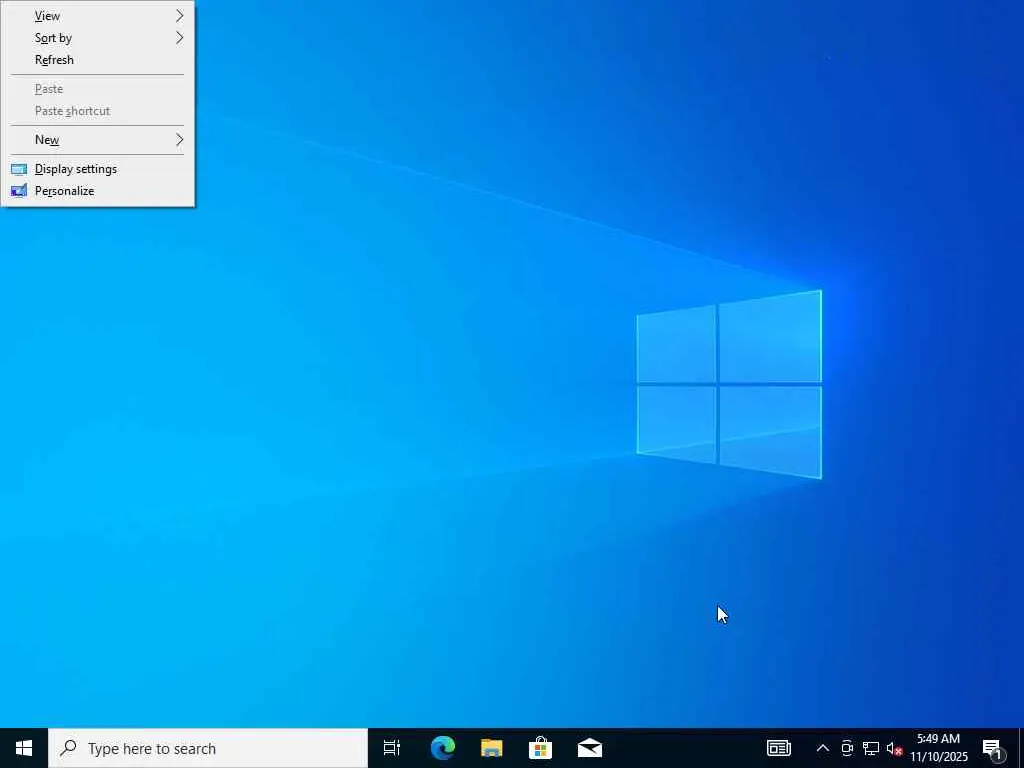Image resolution: width=1024 pixels, height=768 pixels.
Task: Open the network status tray icon
Action: pyautogui.click(x=871, y=748)
